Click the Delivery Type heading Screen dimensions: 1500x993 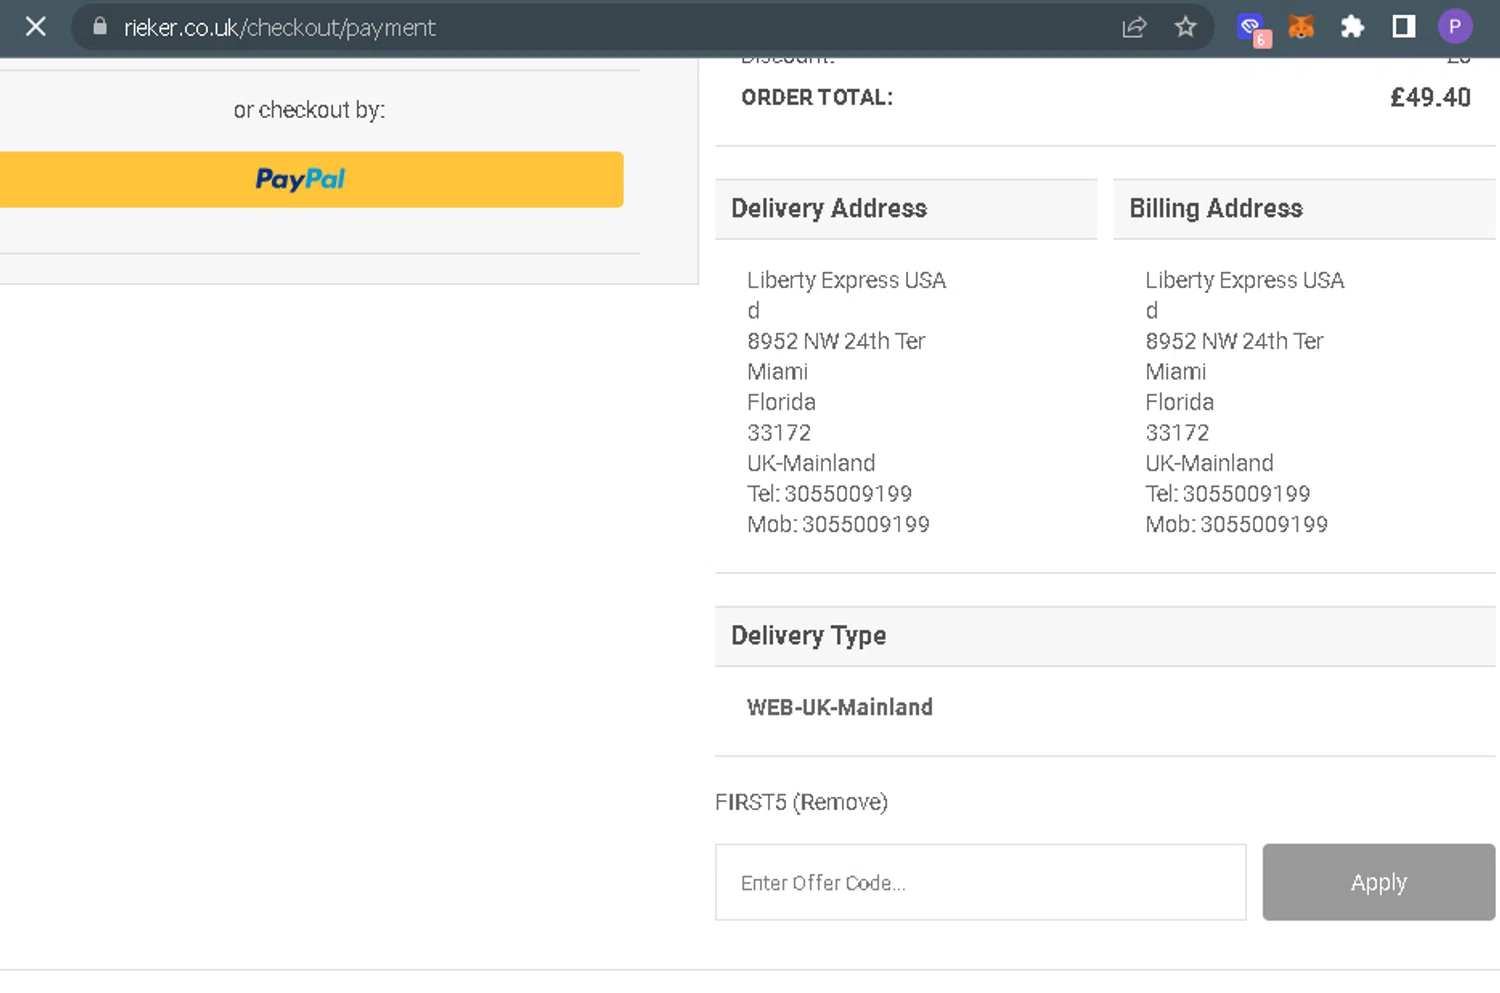click(808, 636)
